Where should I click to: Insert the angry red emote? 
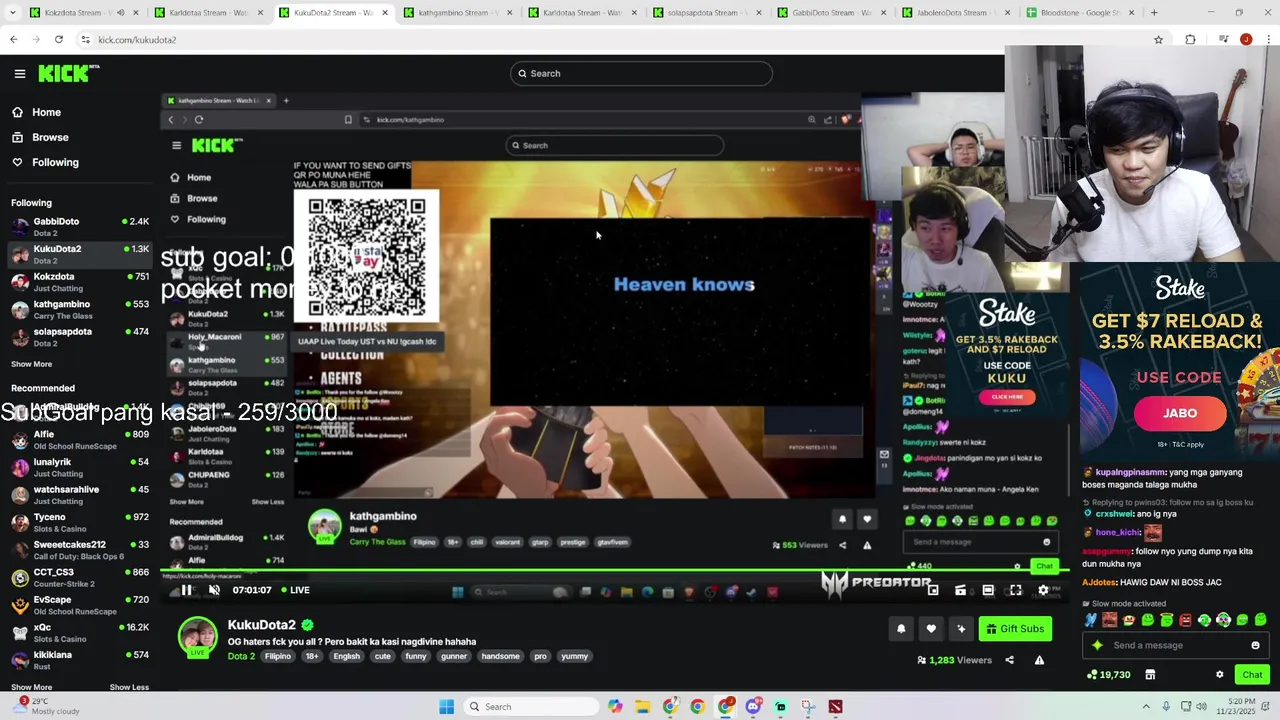coord(1185,620)
